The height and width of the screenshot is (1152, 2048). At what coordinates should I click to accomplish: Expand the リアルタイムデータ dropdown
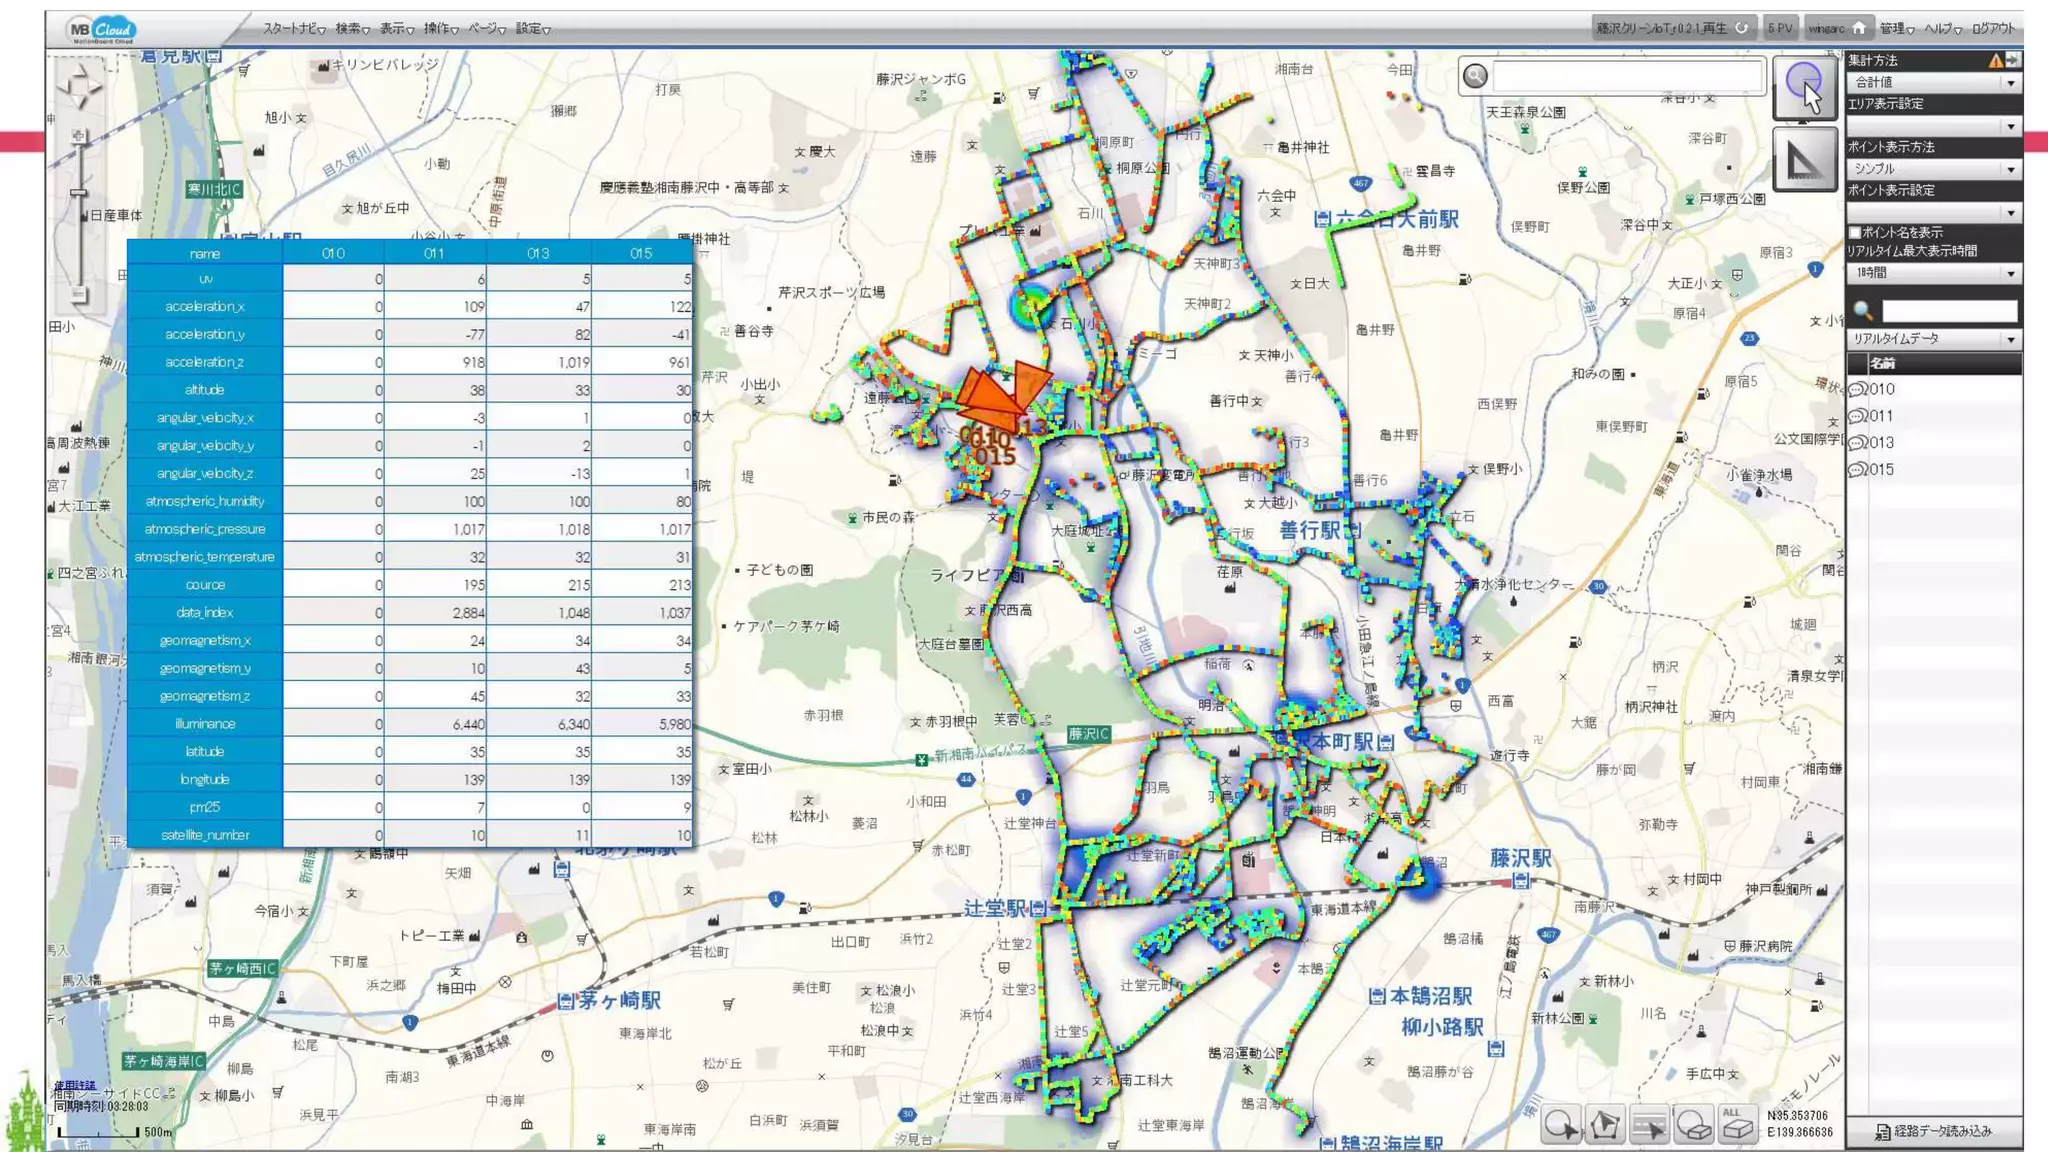point(1932,339)
